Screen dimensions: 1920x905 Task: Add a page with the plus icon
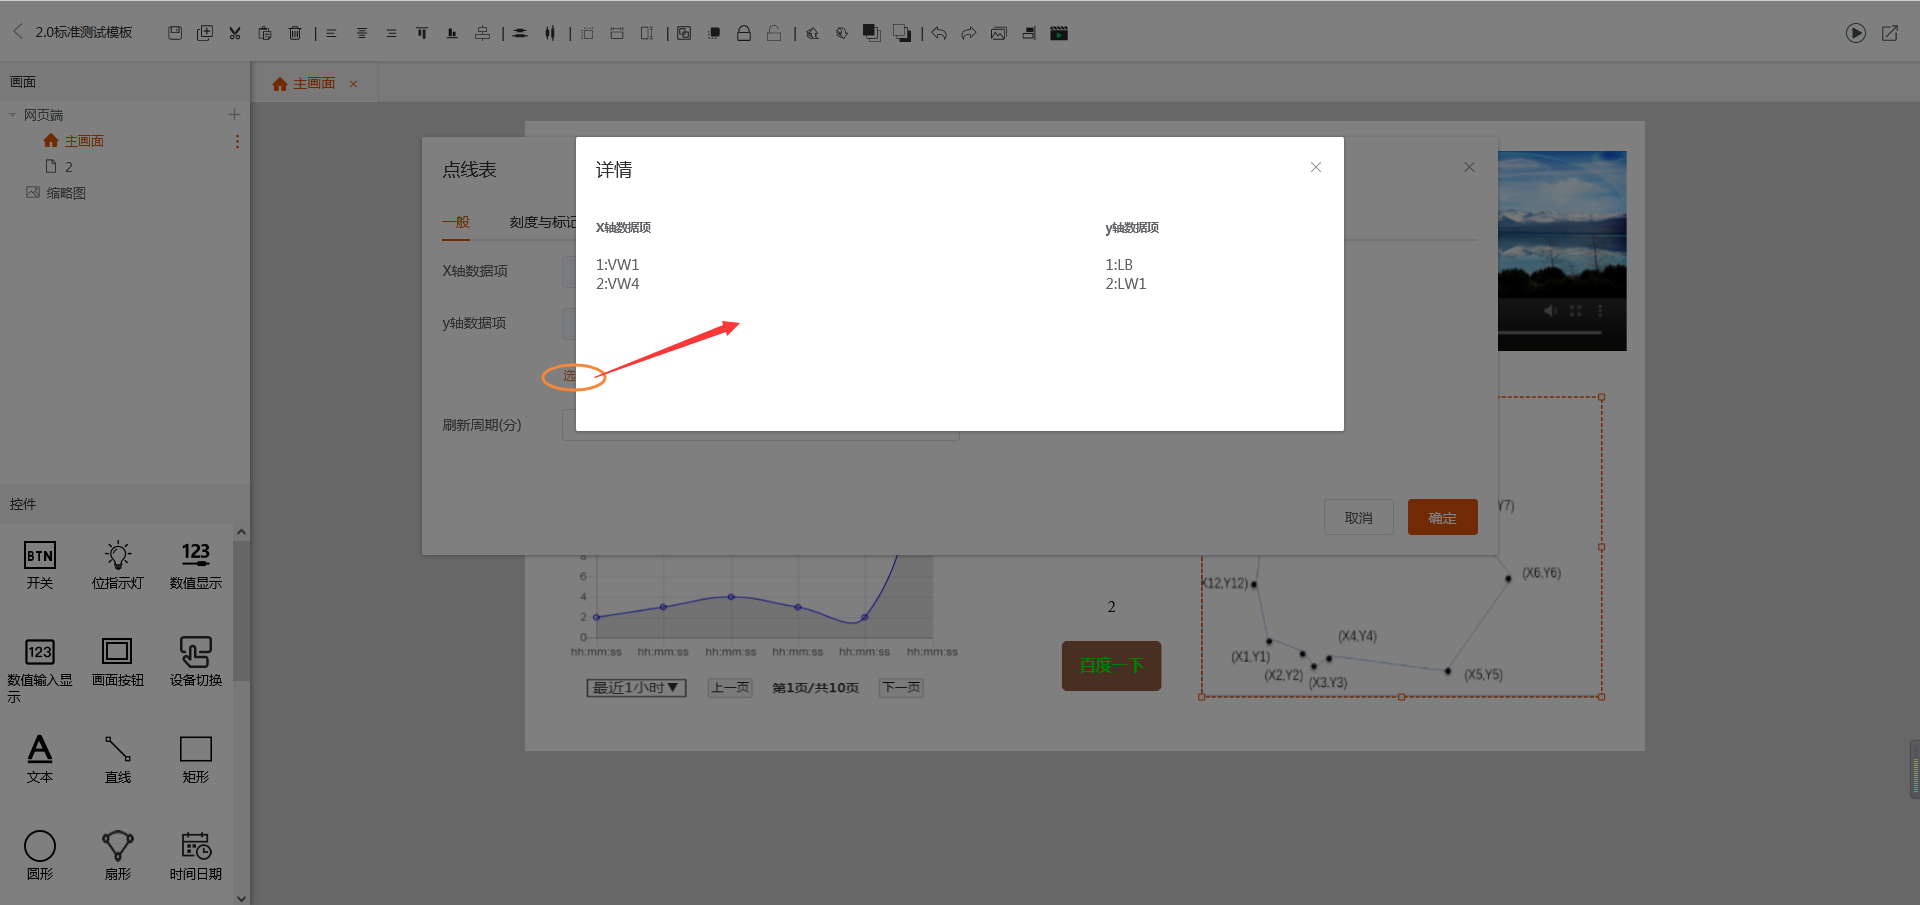point(234,115)
